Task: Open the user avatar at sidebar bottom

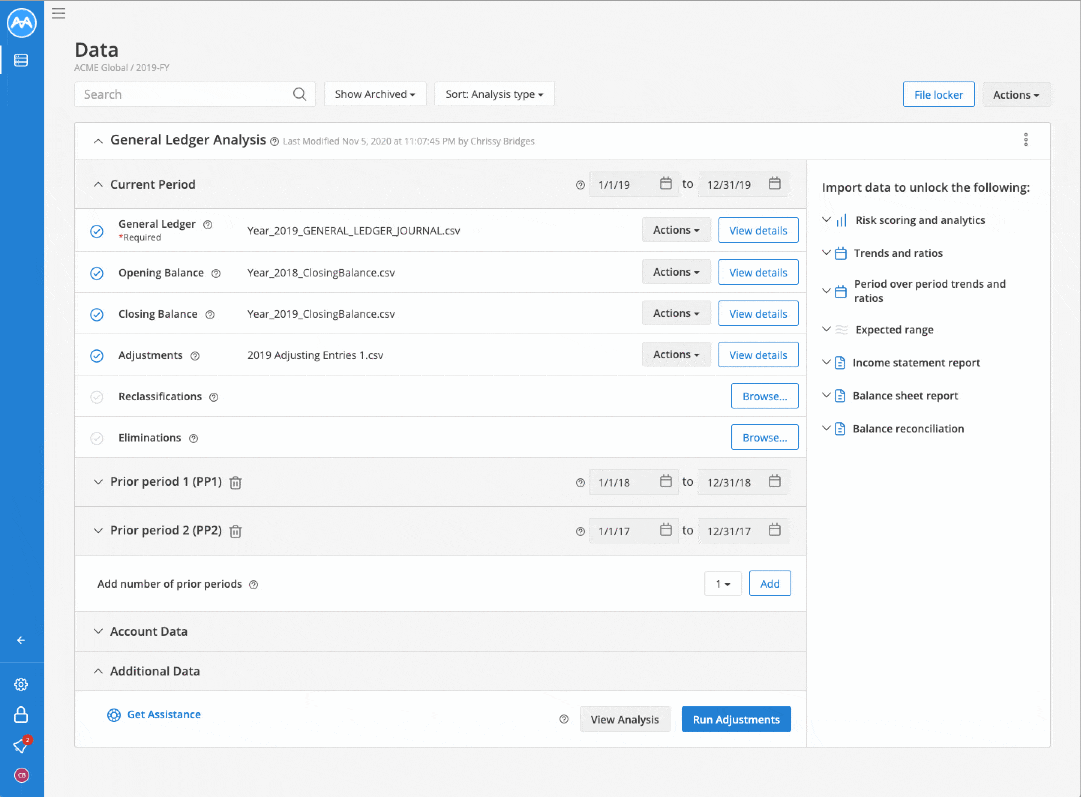Action: tap(21, 775)
